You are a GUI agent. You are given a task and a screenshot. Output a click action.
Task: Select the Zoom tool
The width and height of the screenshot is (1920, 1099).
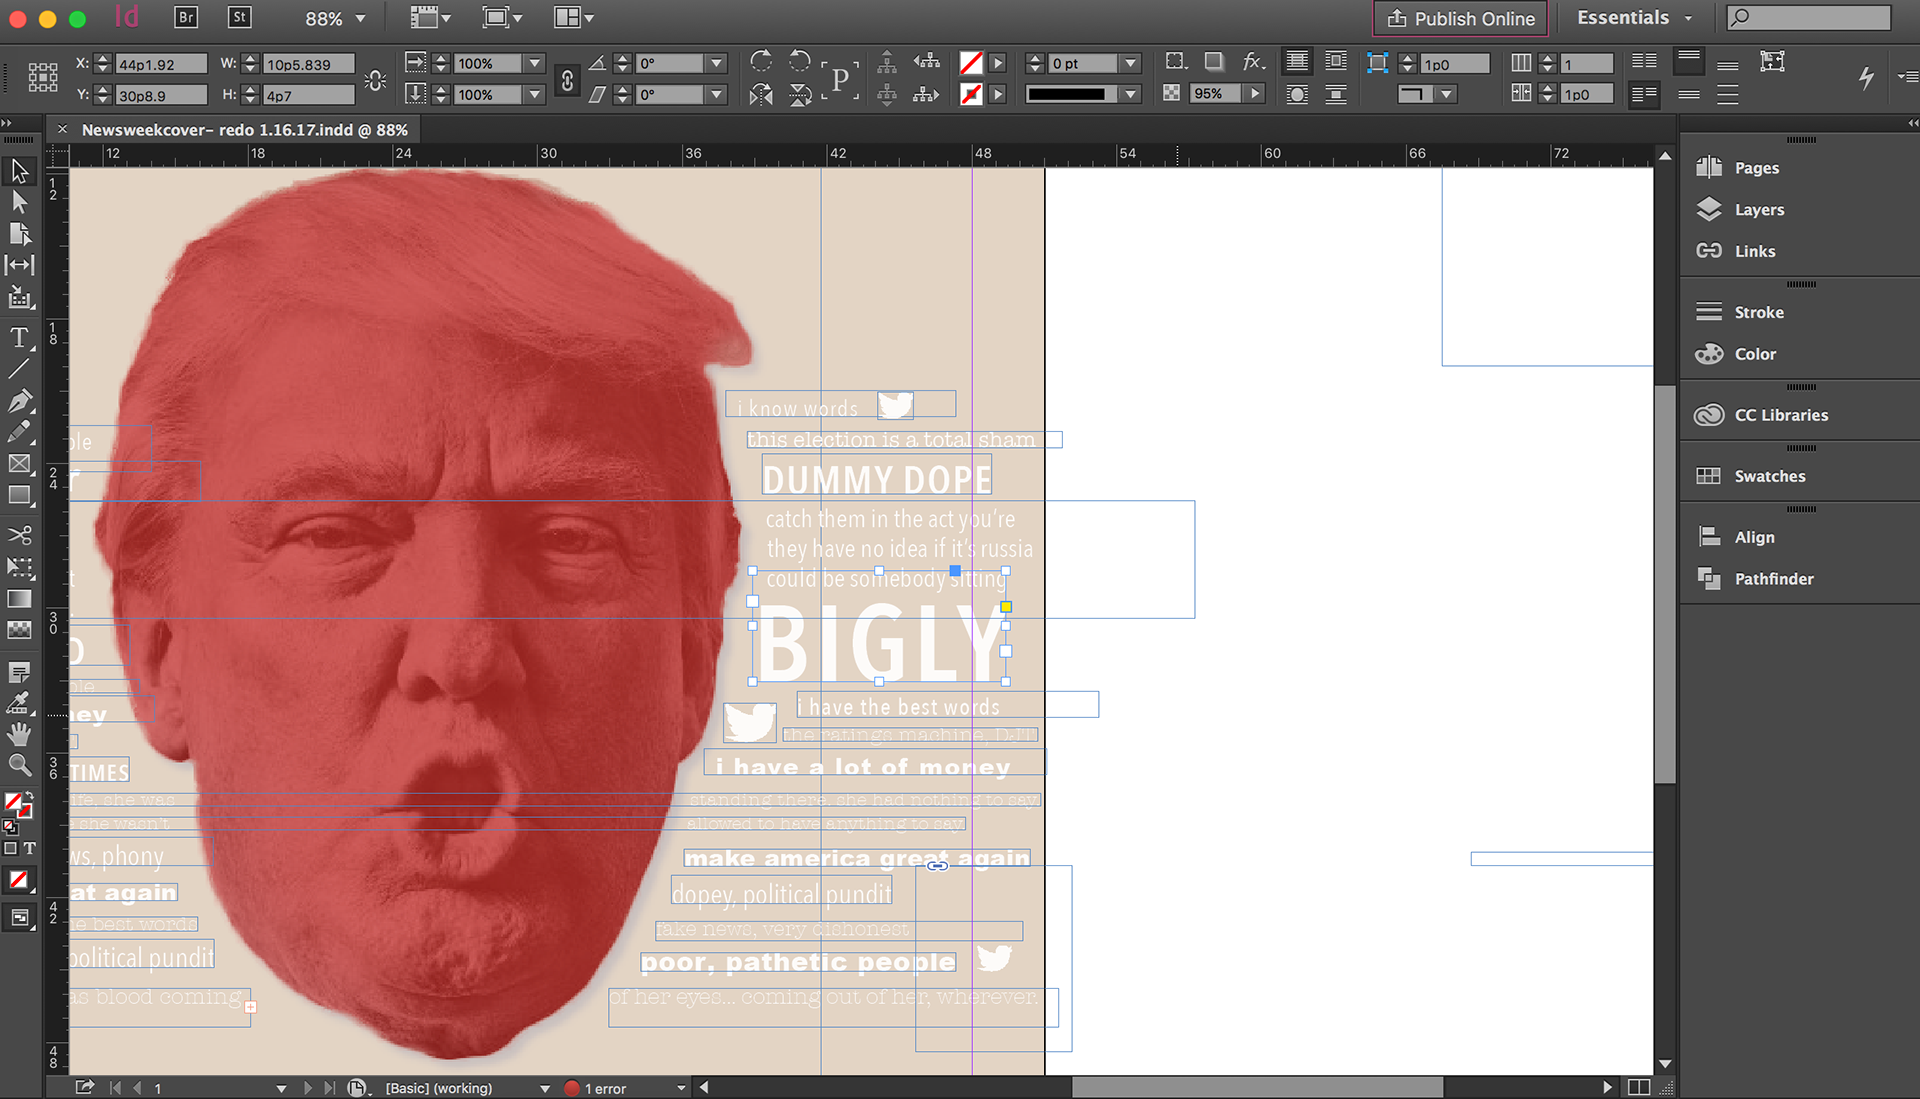coord(19,766)
